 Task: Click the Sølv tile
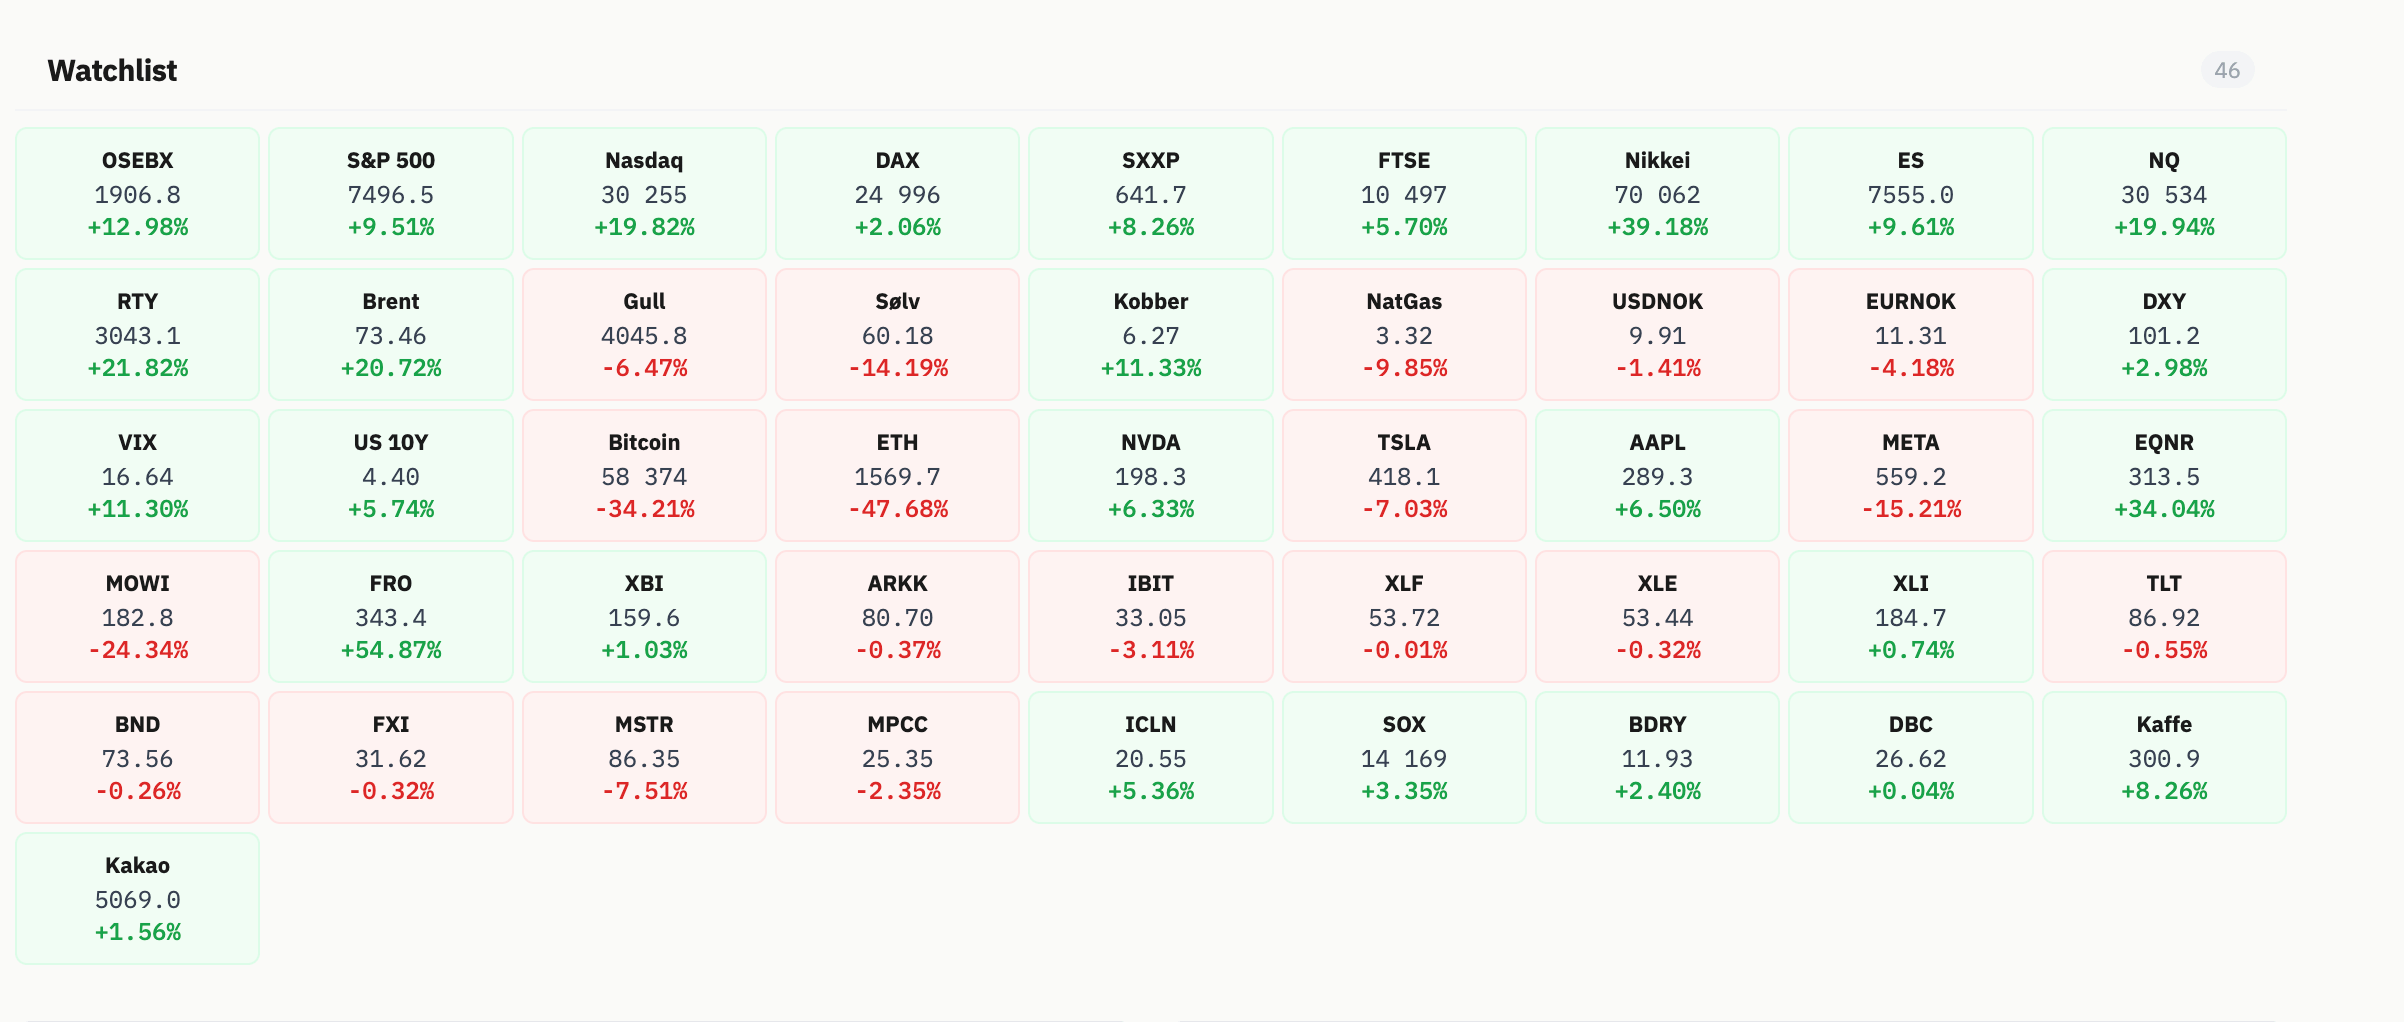(897, 334)
